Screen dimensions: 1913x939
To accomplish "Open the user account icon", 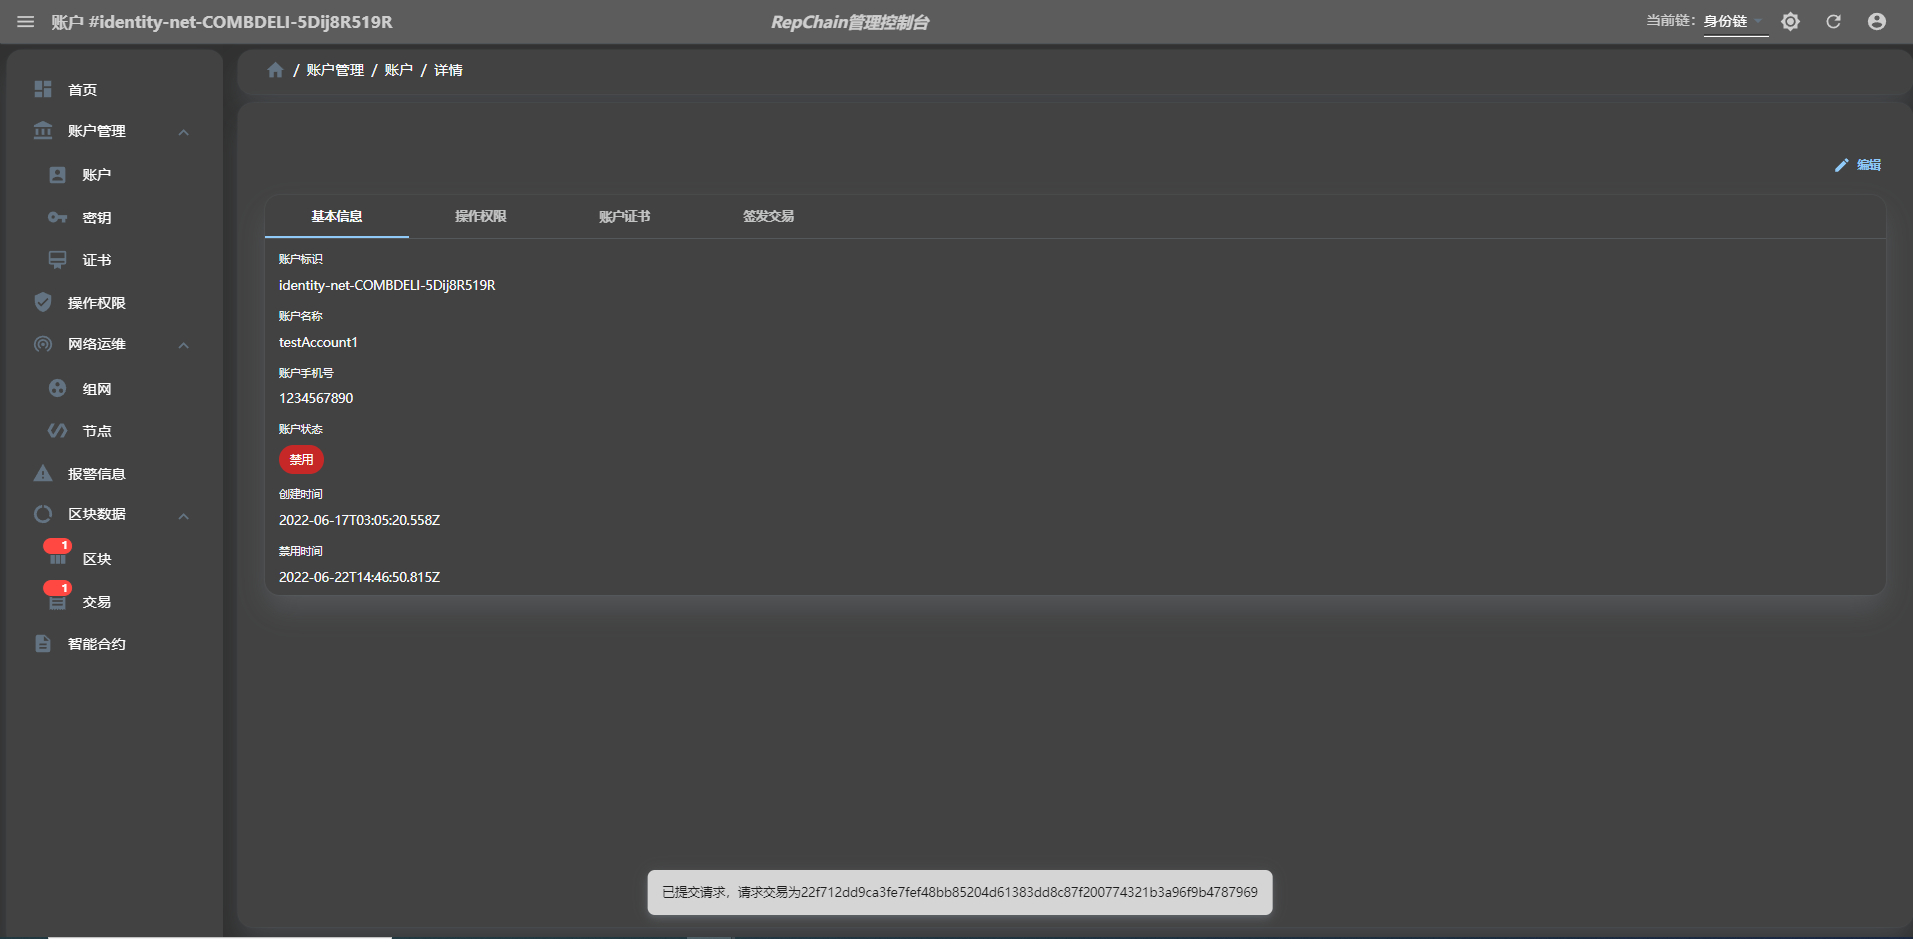I will click(1877, 21).
